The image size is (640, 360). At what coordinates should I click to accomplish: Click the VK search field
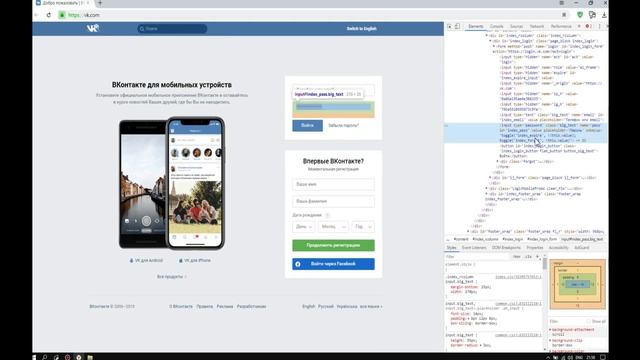point(172,29)
